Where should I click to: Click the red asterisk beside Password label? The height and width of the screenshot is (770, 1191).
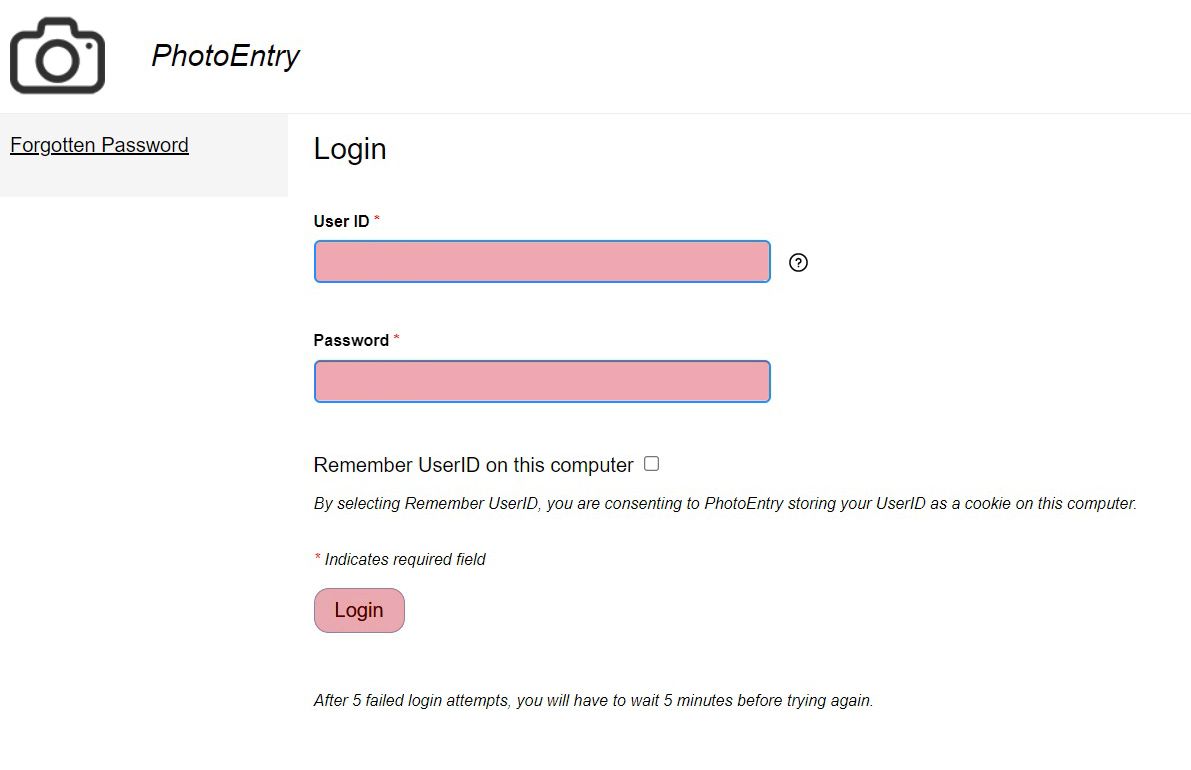(396, 338)
